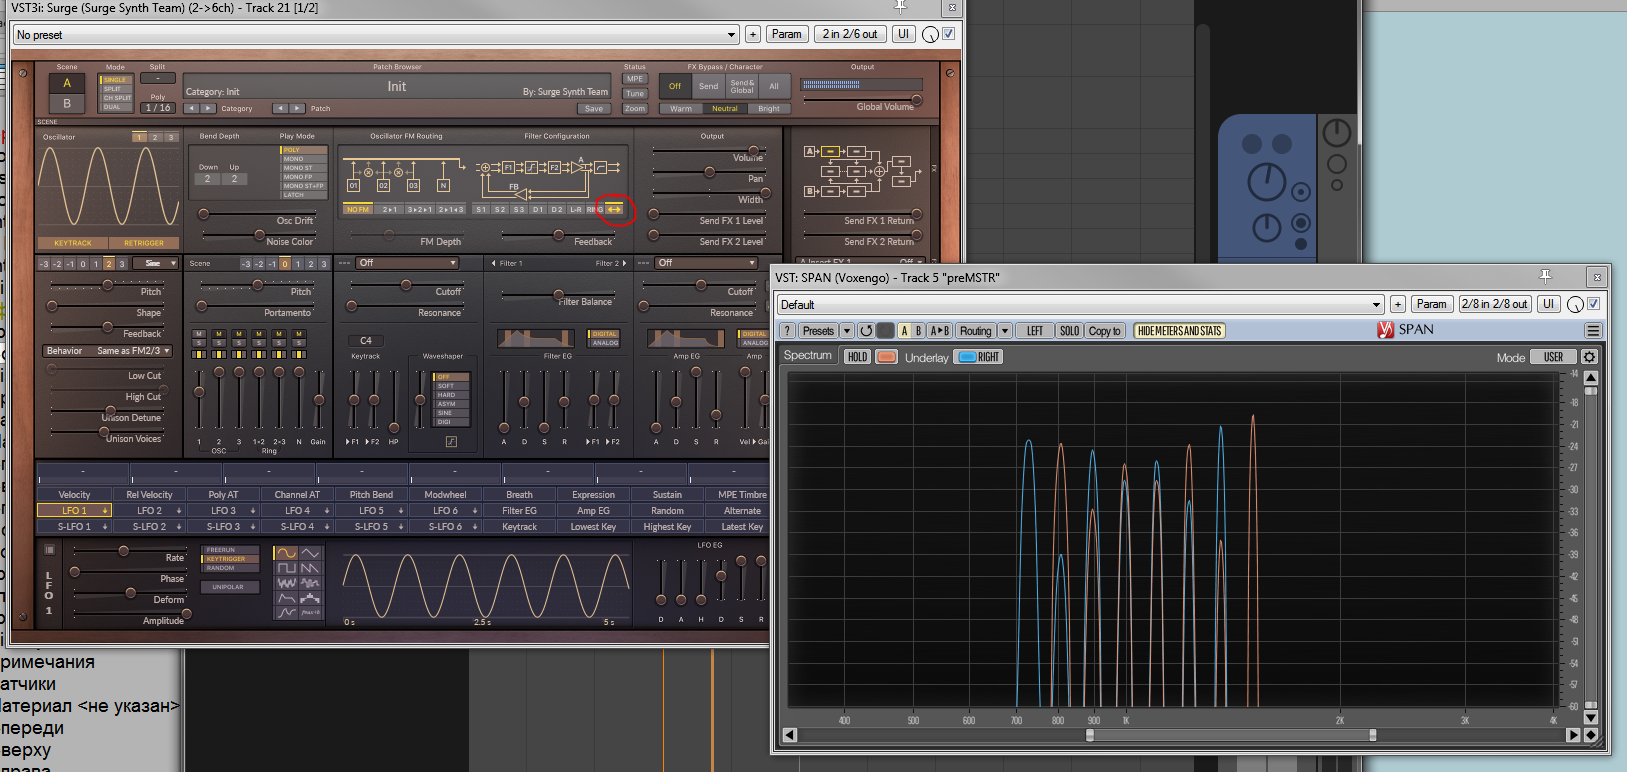1627x772 pixels.
Task: Click the Voxengo SPAN logo
Action: (1386, 330)
